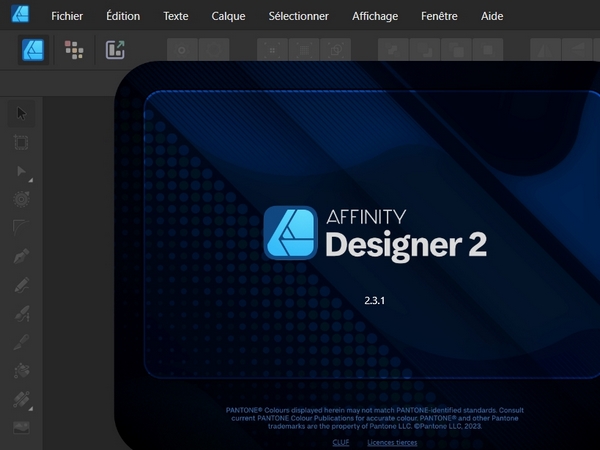The image size is (600, 450).
Task: Open the Calque menu
Action: 228,16
